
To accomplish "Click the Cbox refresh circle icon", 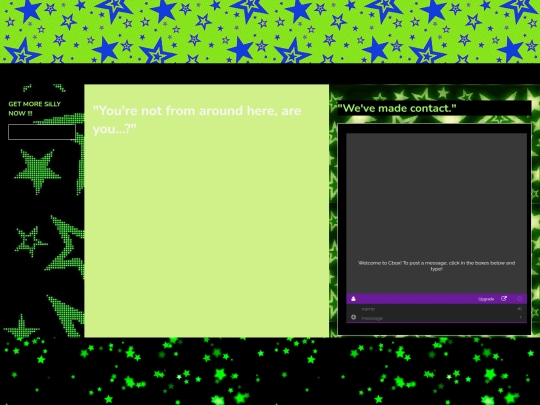I will [x=520, y=299].
